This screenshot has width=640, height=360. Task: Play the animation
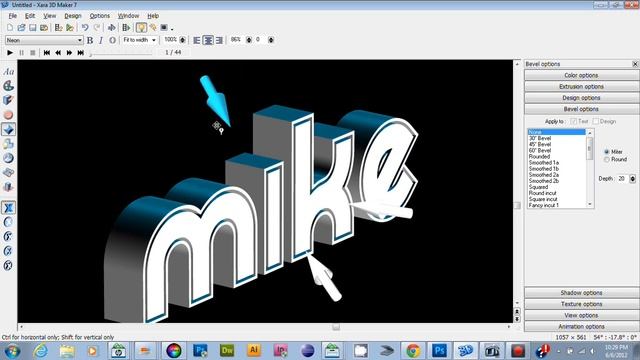(10, 53)
